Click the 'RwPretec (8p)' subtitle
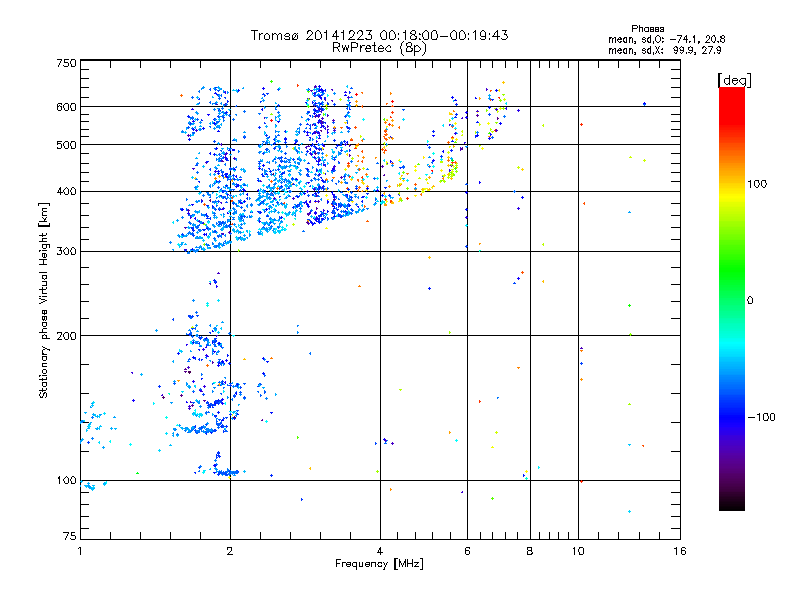The width and height of the screenshot is (800, 600). pyautogui.click(x=379, y=48)
